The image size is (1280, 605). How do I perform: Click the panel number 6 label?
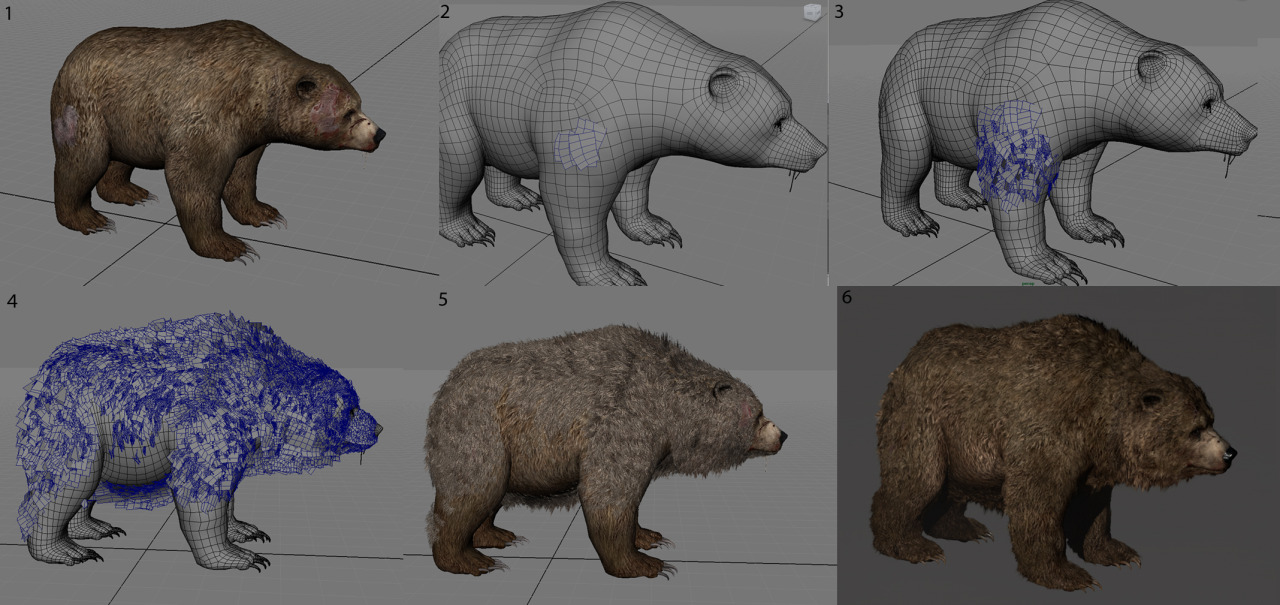coord(847,299)
